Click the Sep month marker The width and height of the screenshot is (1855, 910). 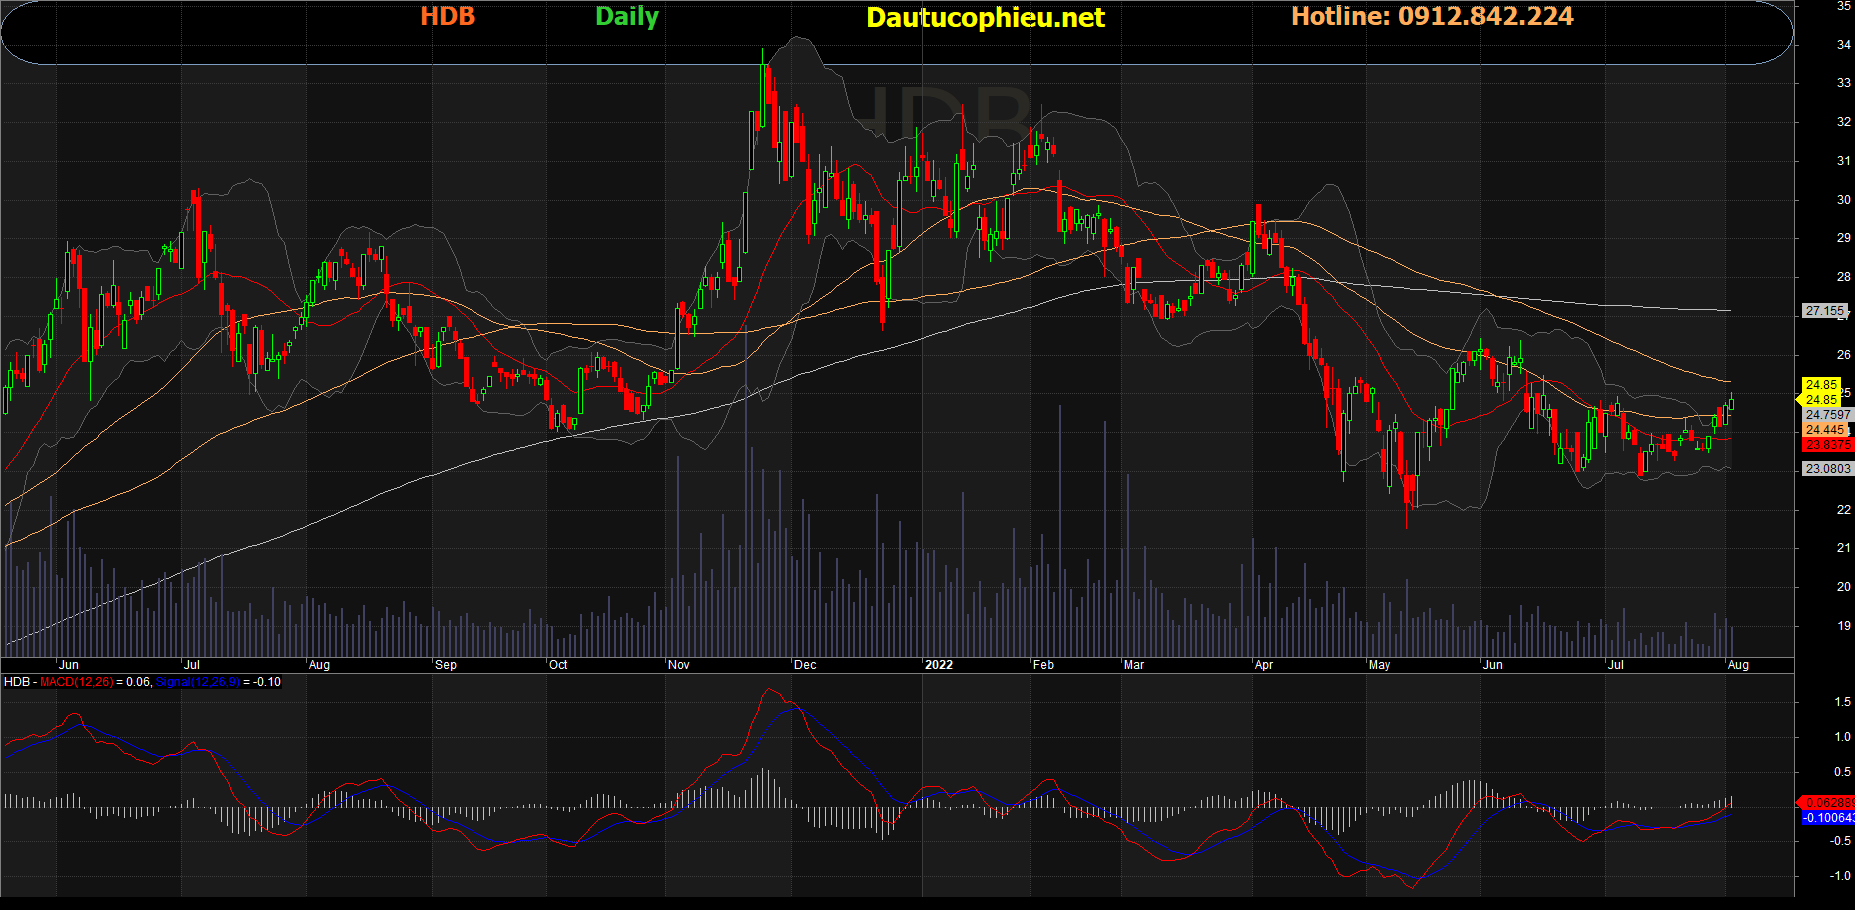[x=446, y=665]
